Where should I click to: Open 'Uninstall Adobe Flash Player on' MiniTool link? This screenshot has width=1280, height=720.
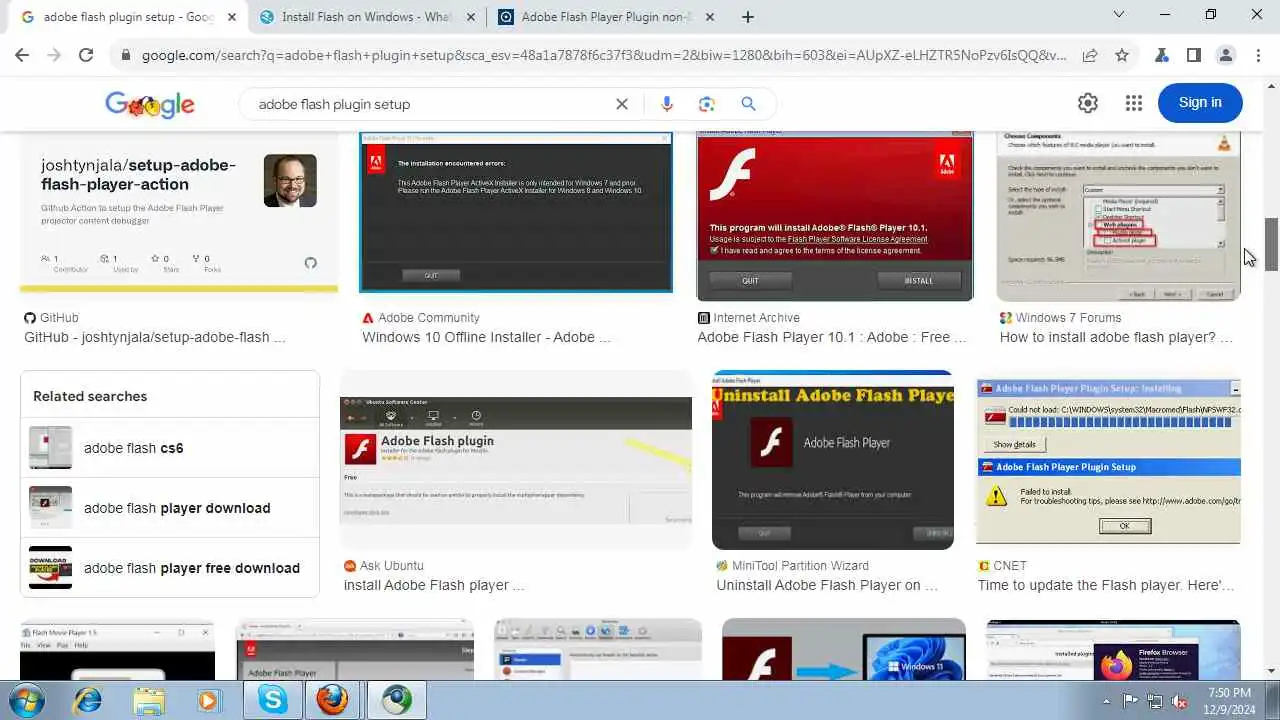[x=827, y=585]
